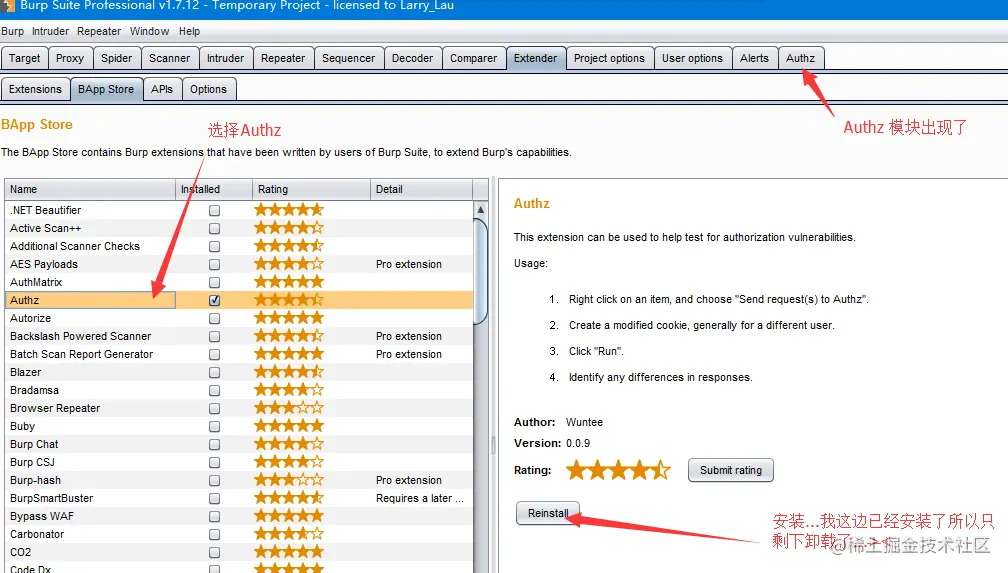
Task: Open the Intruder menu in menu bar
Action: tap(50, 31)
